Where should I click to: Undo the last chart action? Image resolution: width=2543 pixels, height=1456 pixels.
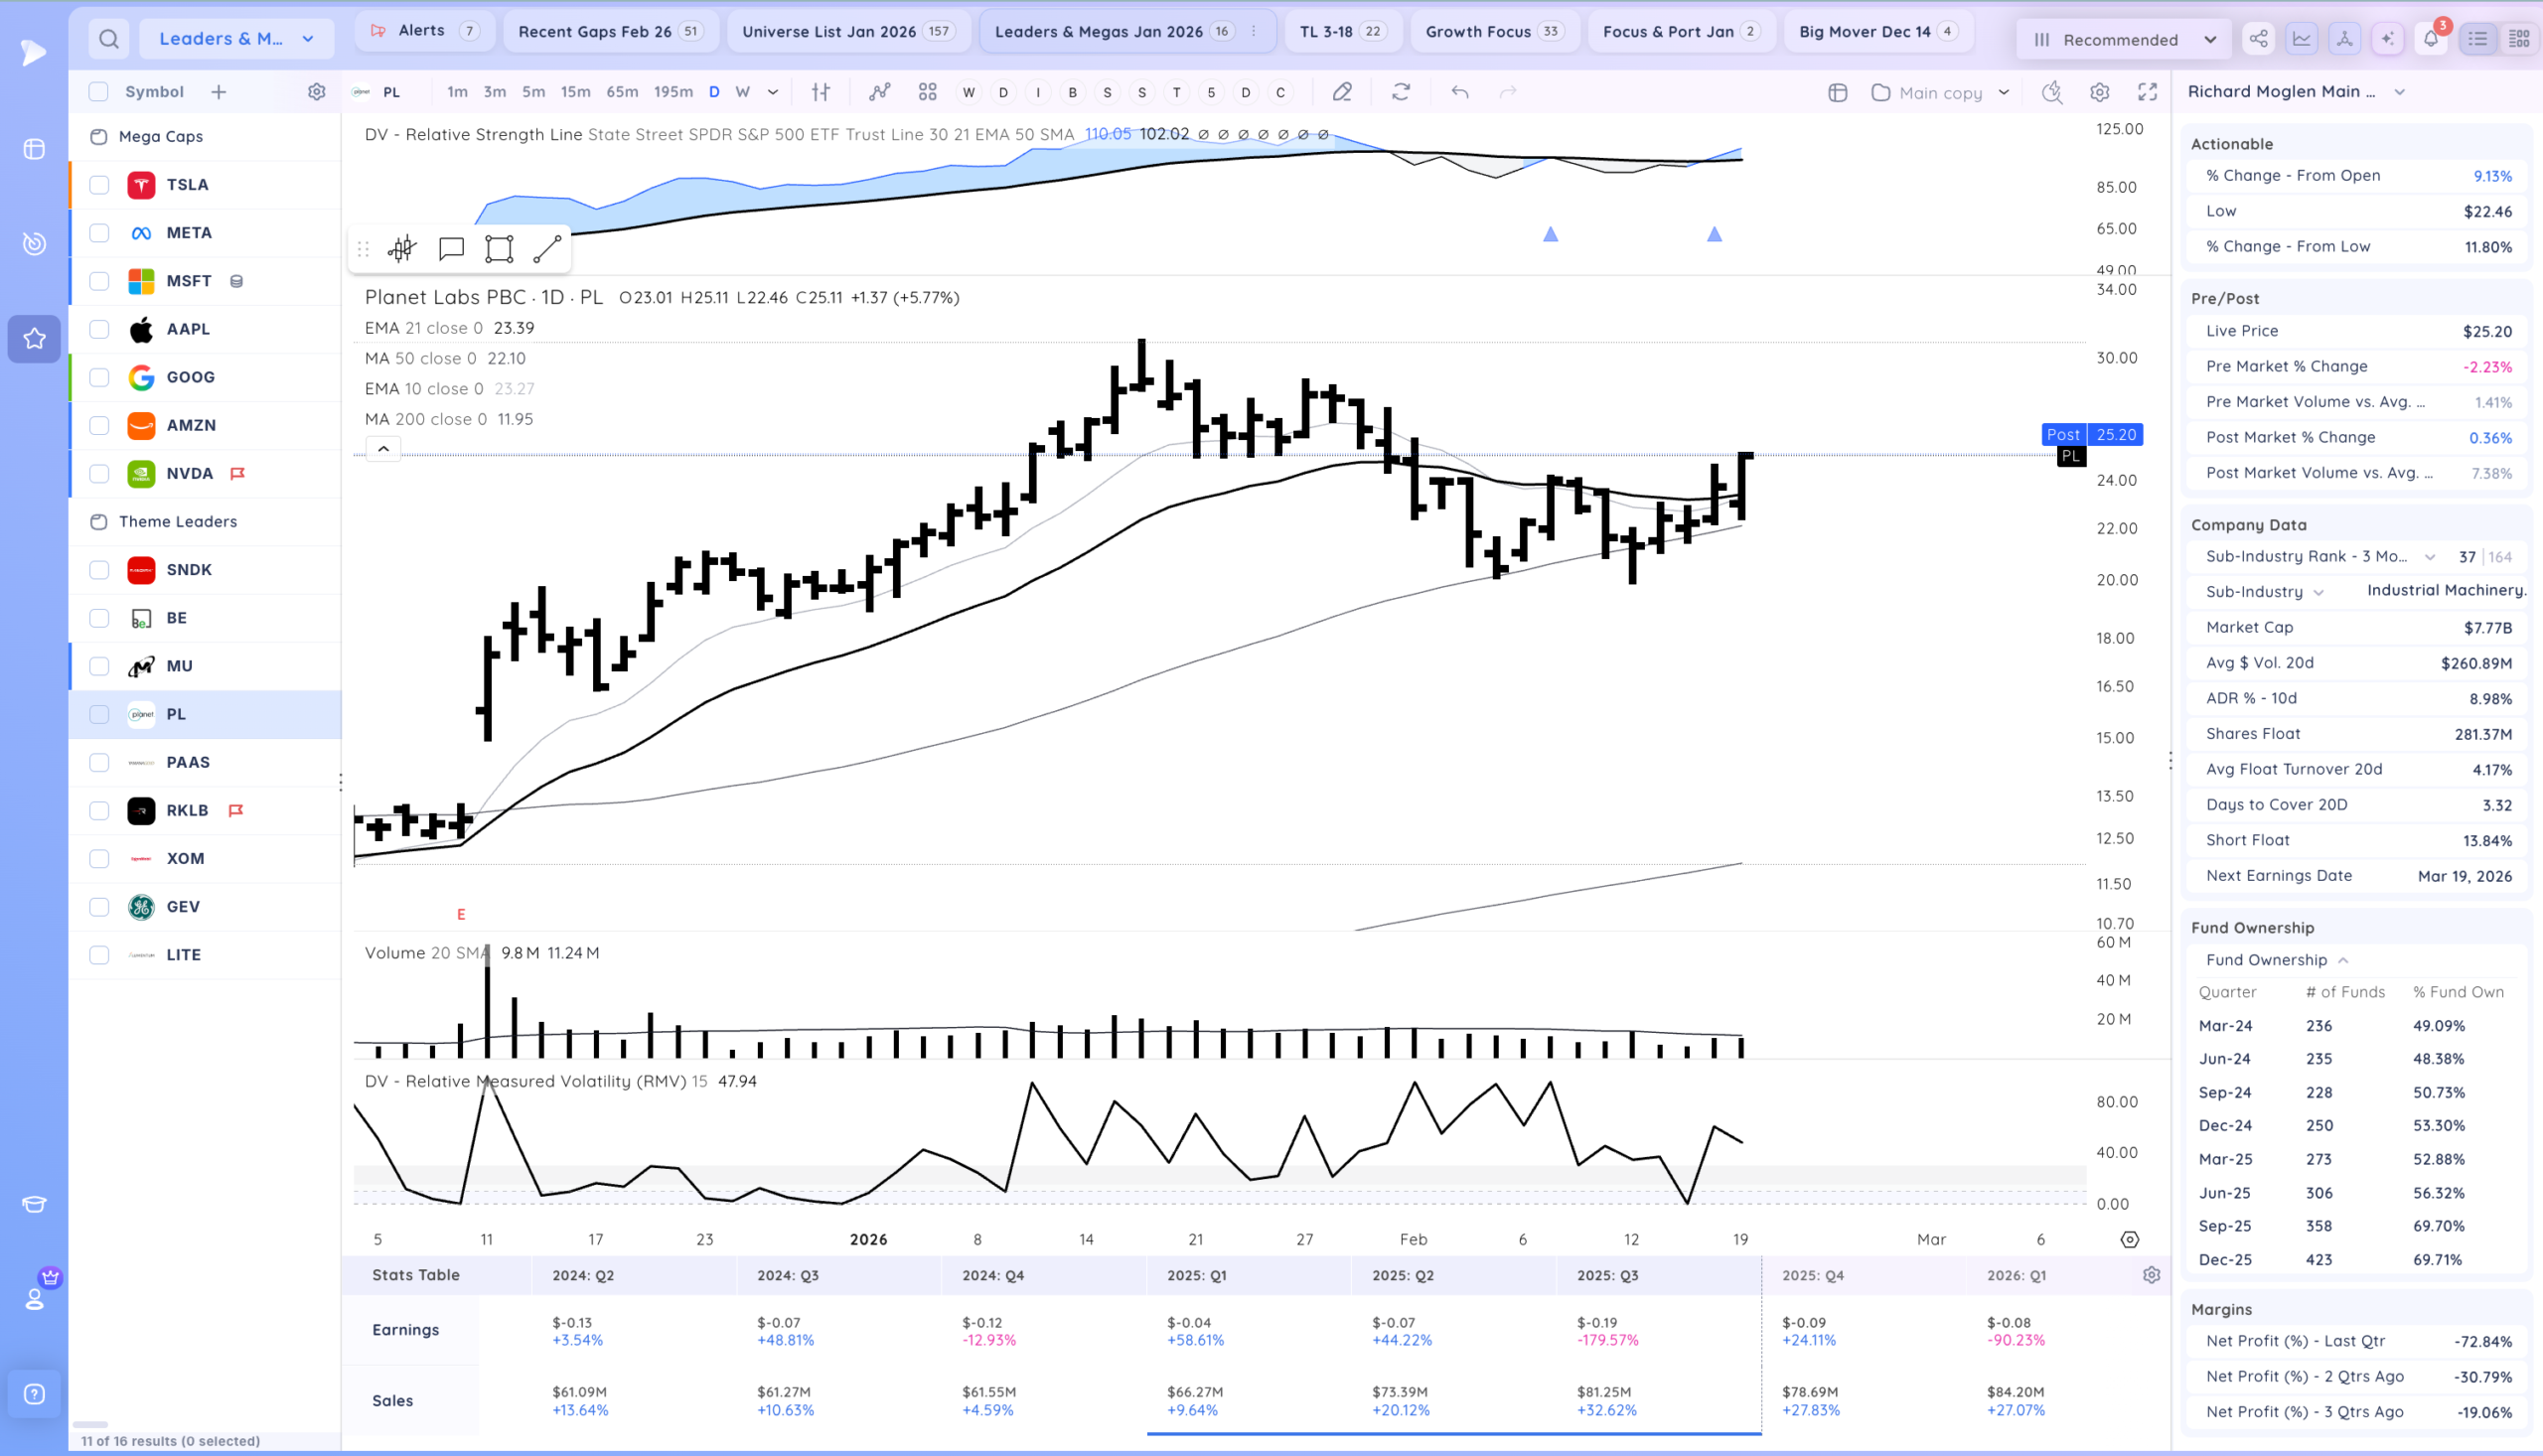(x=1460, y=92)
